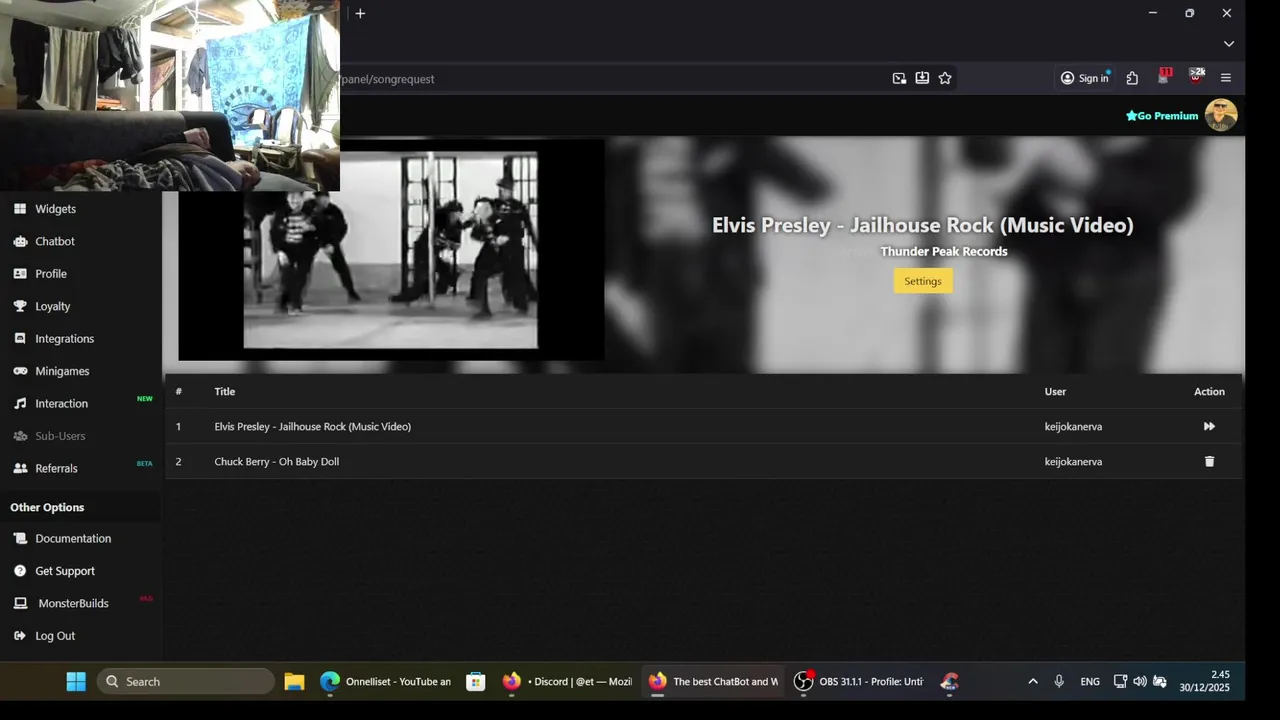This screenshot has width=1280, height=720.
Task: Click the MonsterBuilds laptop icon
Action: pos(20,603)
